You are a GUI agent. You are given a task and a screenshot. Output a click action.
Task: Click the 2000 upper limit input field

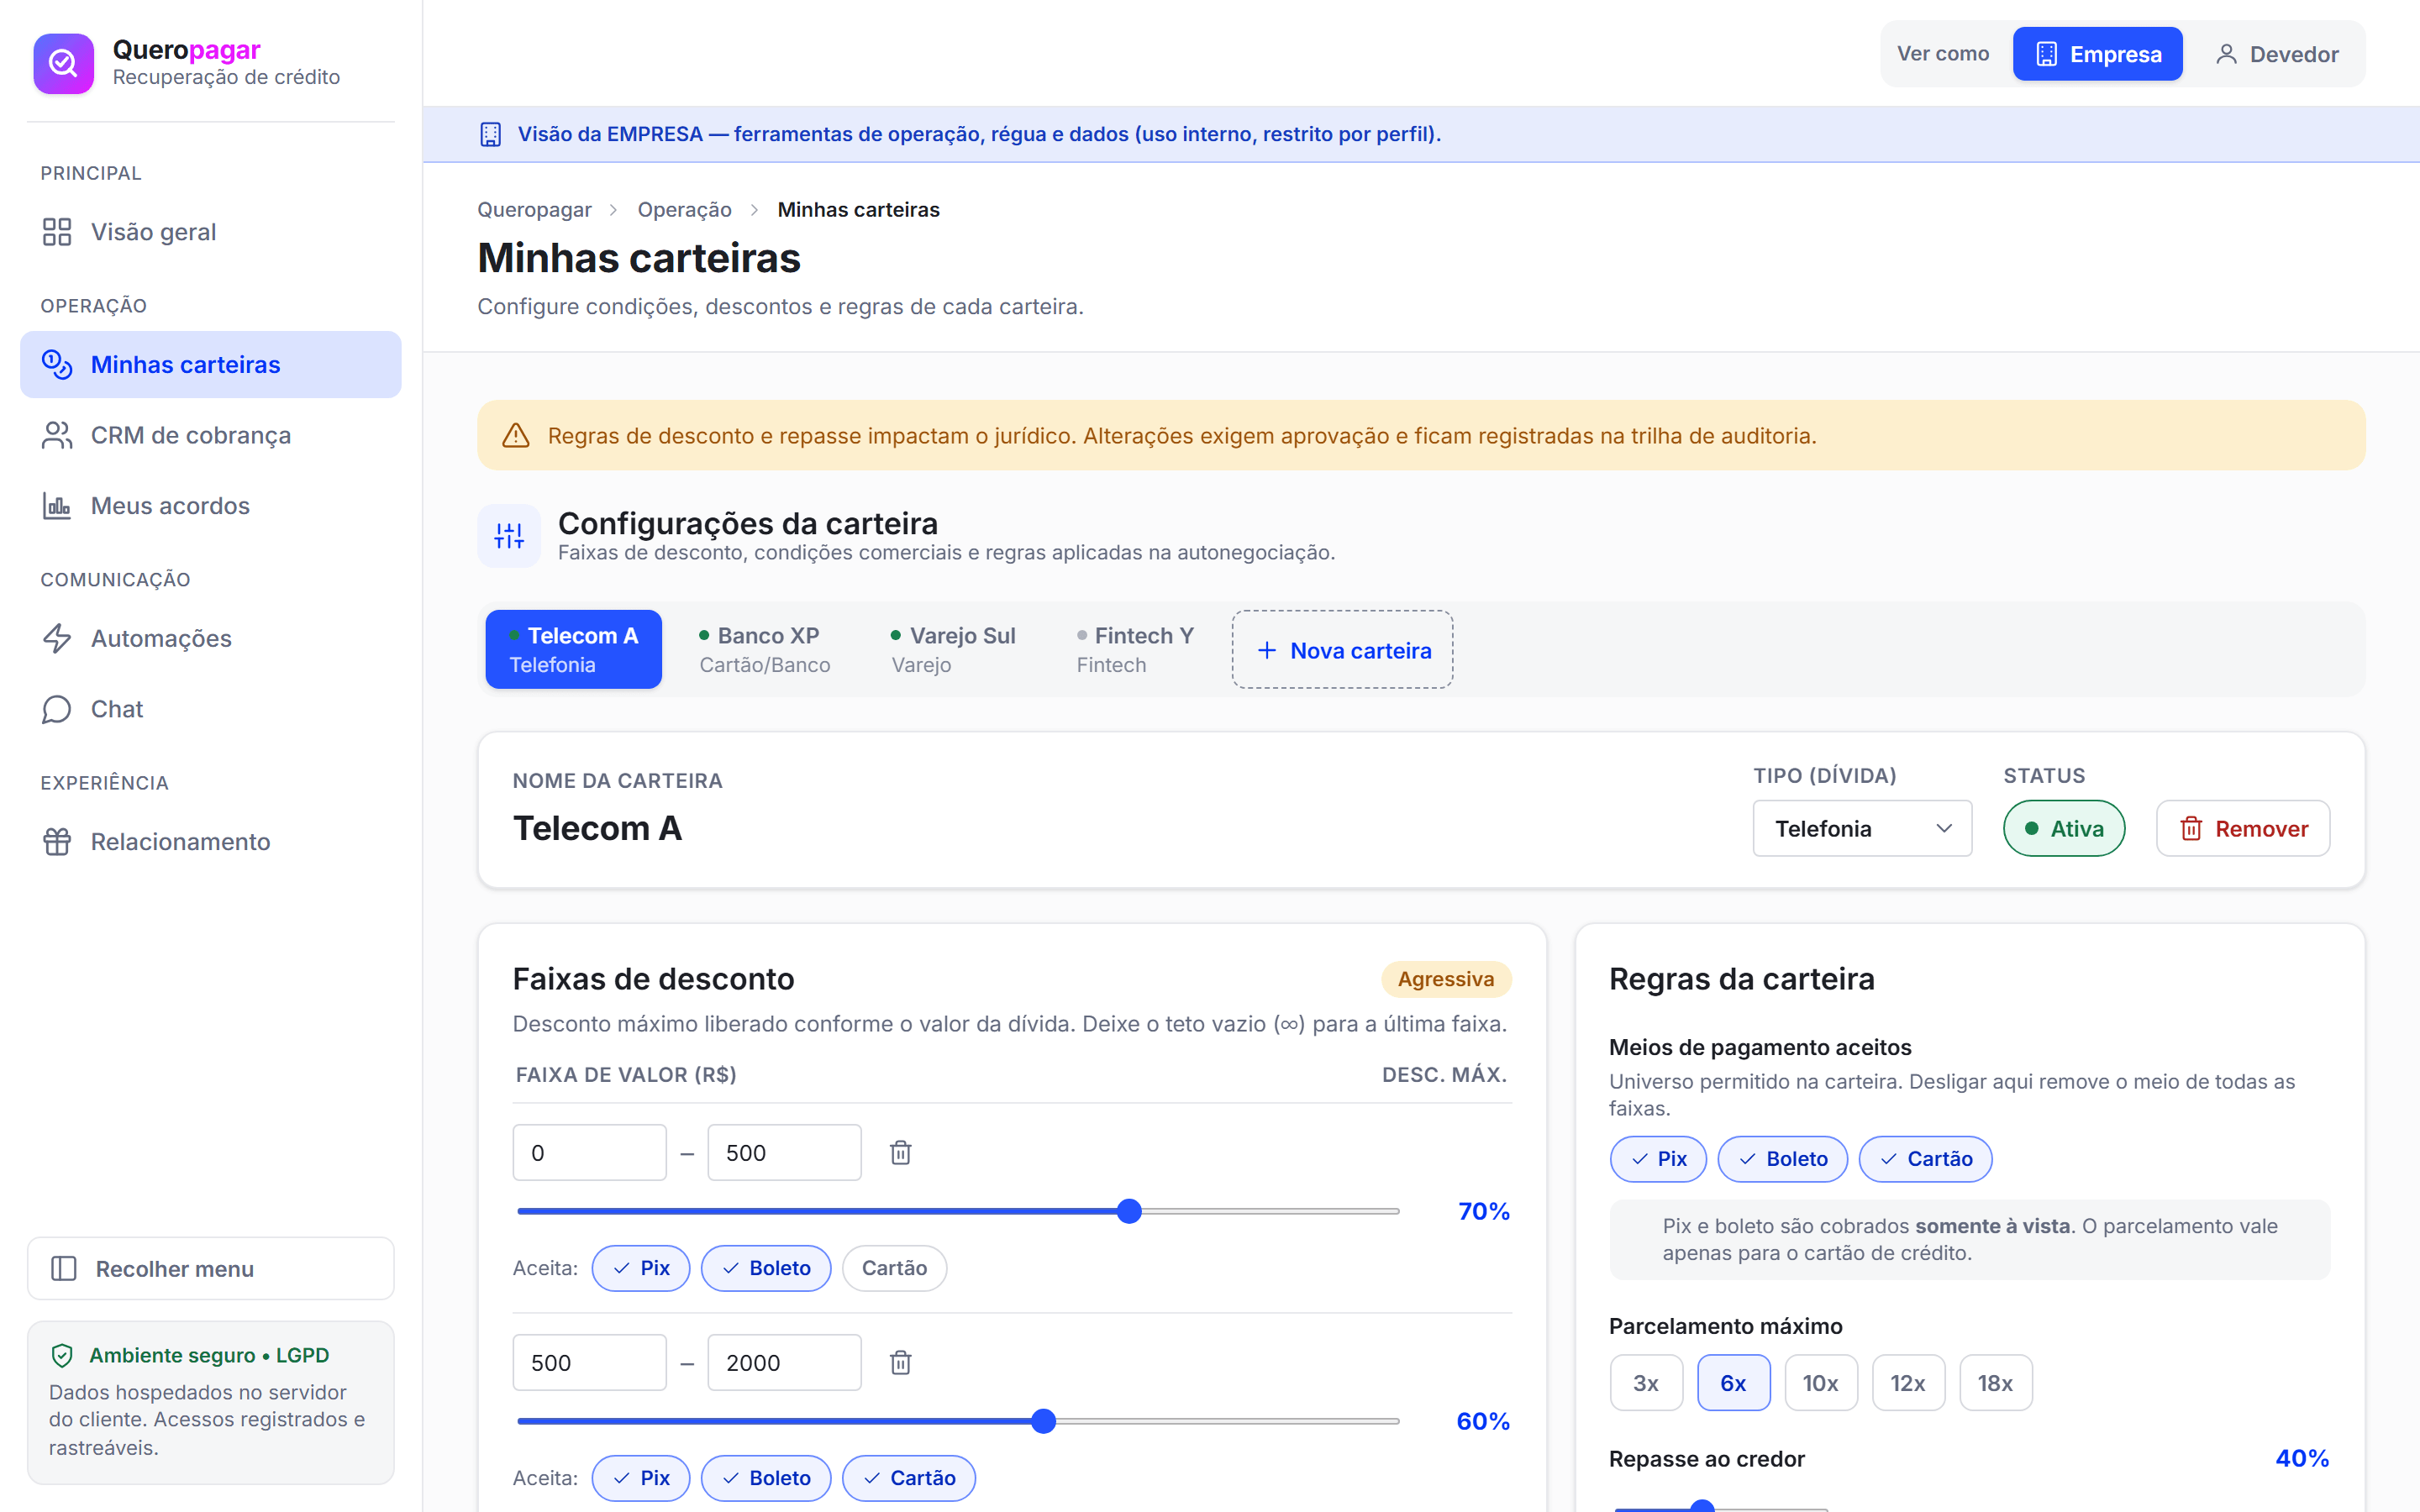(x=785, y=1362)
